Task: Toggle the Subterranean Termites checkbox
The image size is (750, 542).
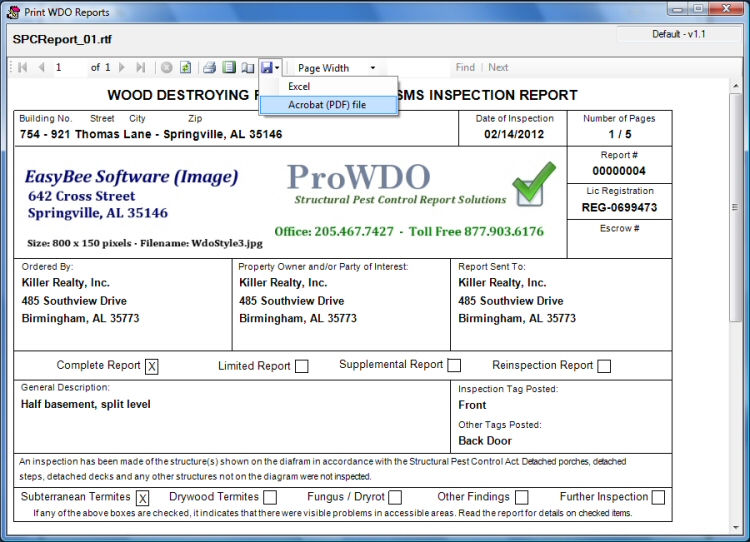Action: pyautogui.click(x=142, y=498)
